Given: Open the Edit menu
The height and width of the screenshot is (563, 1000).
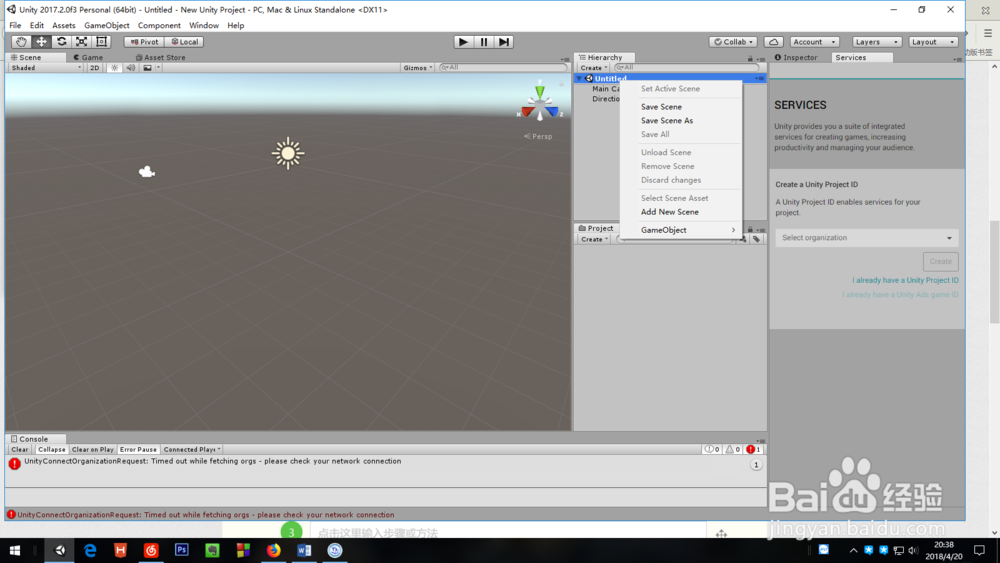Looking at the screenshot, I should 37,26.
